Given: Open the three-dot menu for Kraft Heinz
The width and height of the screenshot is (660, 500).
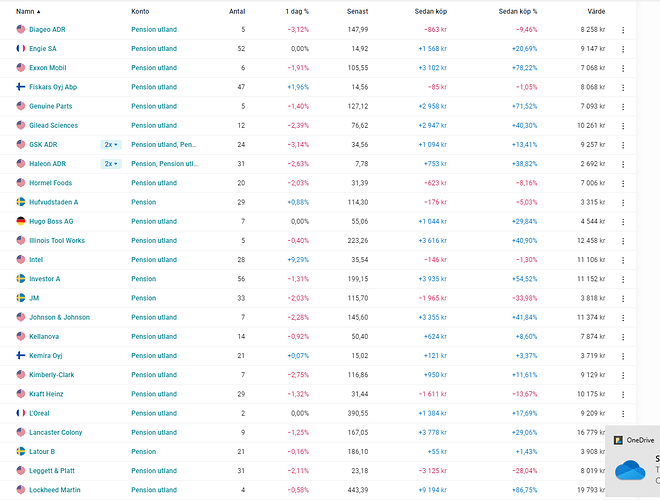Looking at the screenshot, I should (623, 394).
